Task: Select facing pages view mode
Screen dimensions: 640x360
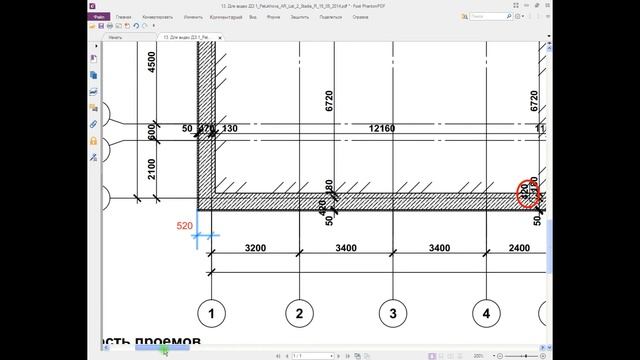Action: [x=451, y=356]
